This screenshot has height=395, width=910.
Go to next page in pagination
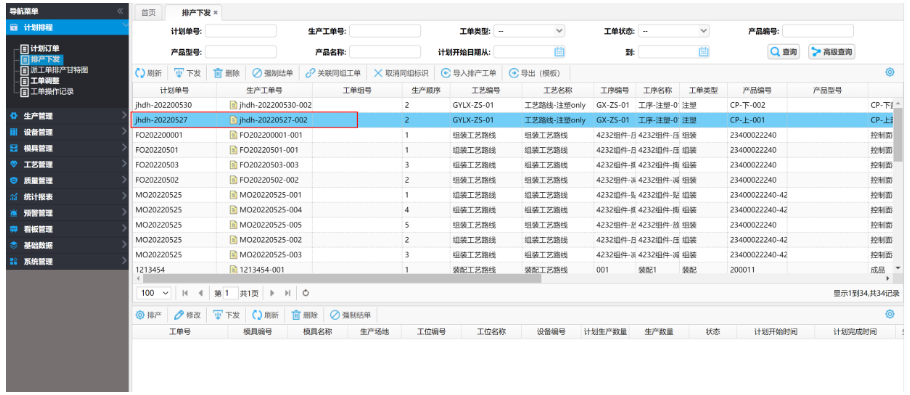click(x=272, y=293)
